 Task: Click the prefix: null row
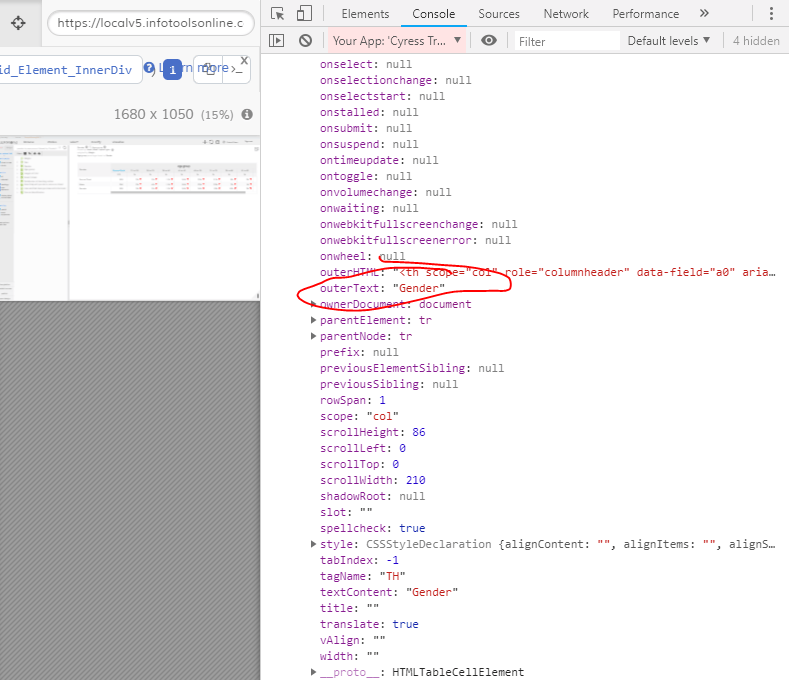point(359,352)
